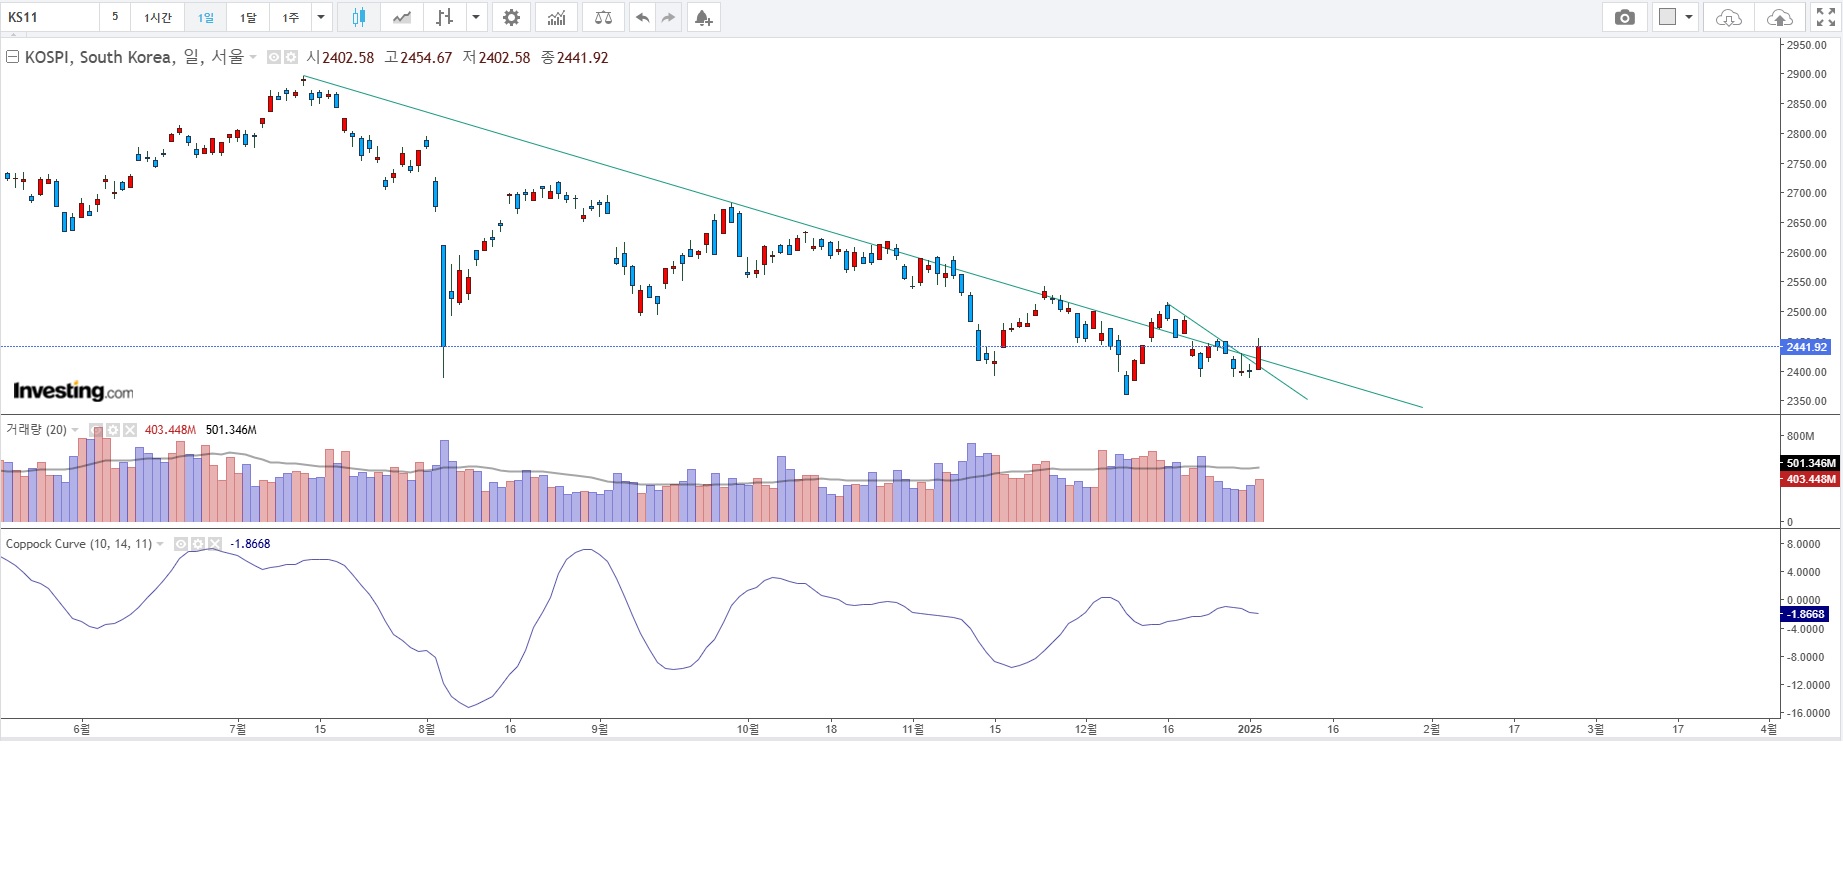Viewport: 1843px width, 881px height.
Task: Open chart properties with the gear icon
Action: pyautogui.click(x=511, y=17)
